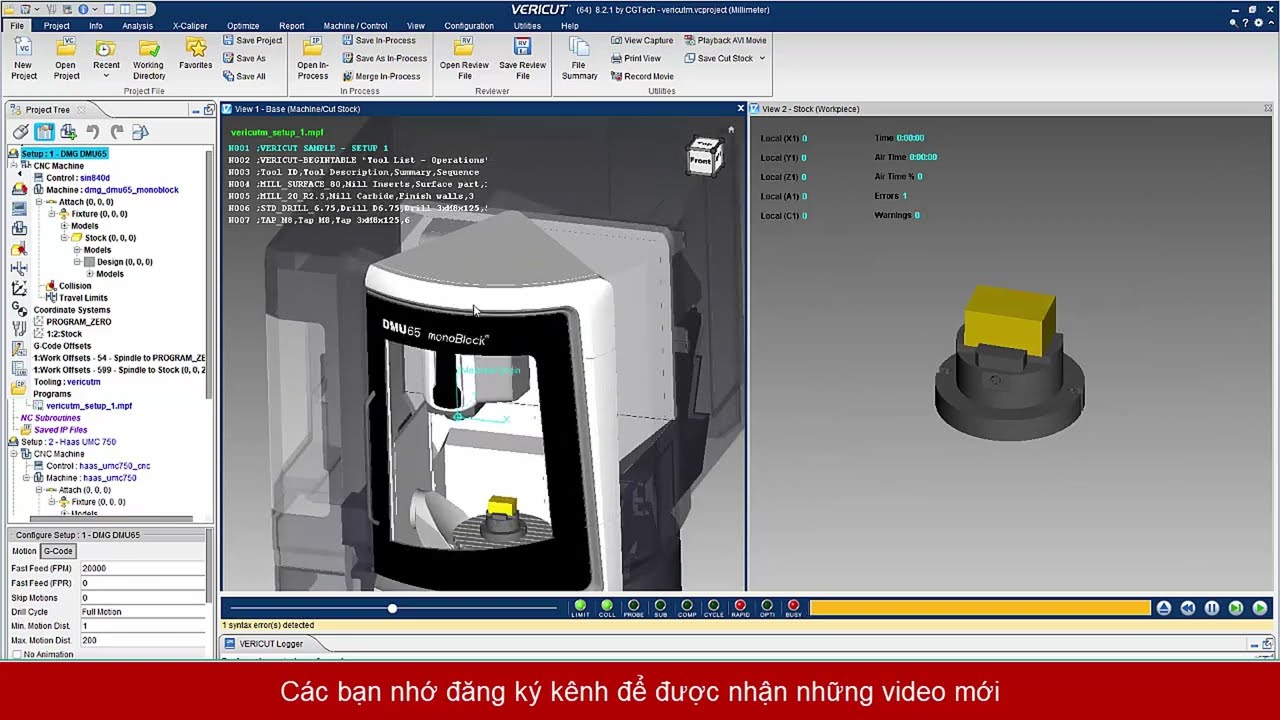Adjust the animation speed slider handle

(x=392, y=608)
